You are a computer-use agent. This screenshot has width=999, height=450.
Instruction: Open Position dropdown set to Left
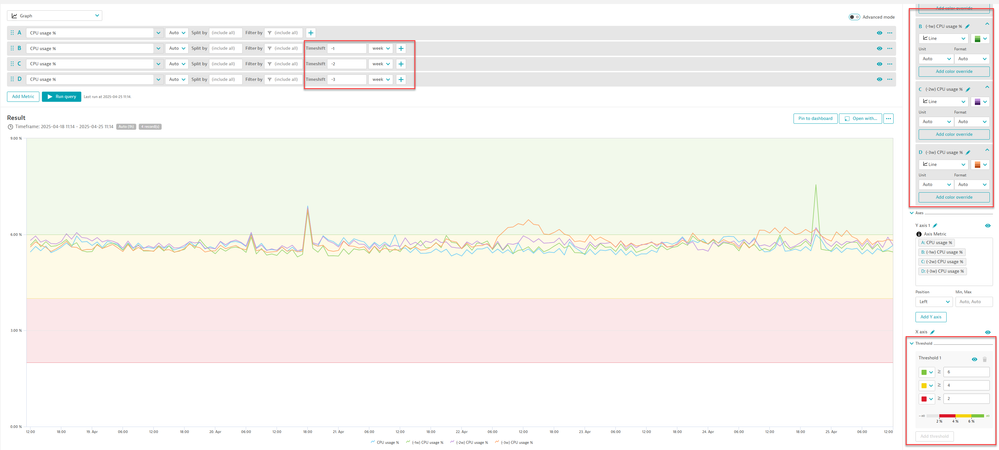pos(933,301)
